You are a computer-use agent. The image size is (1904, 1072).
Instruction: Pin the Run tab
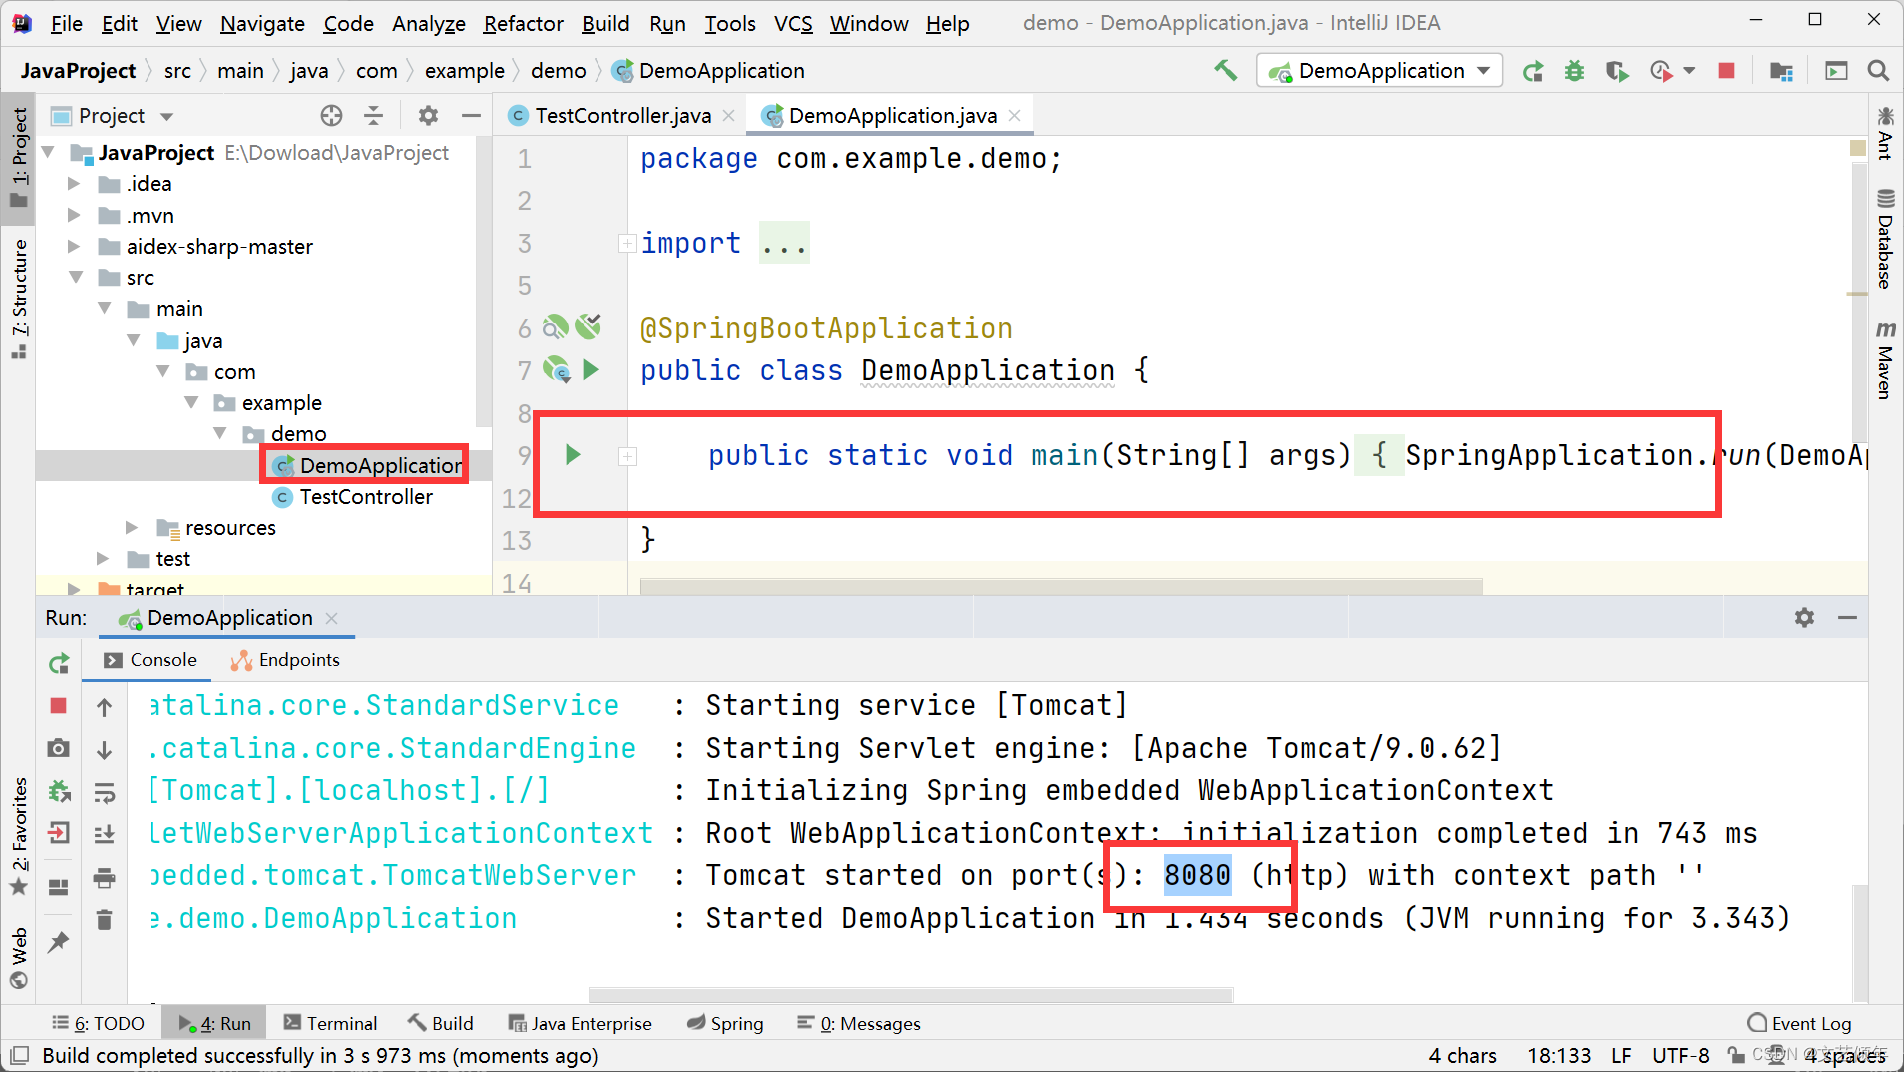coord(59,941)
